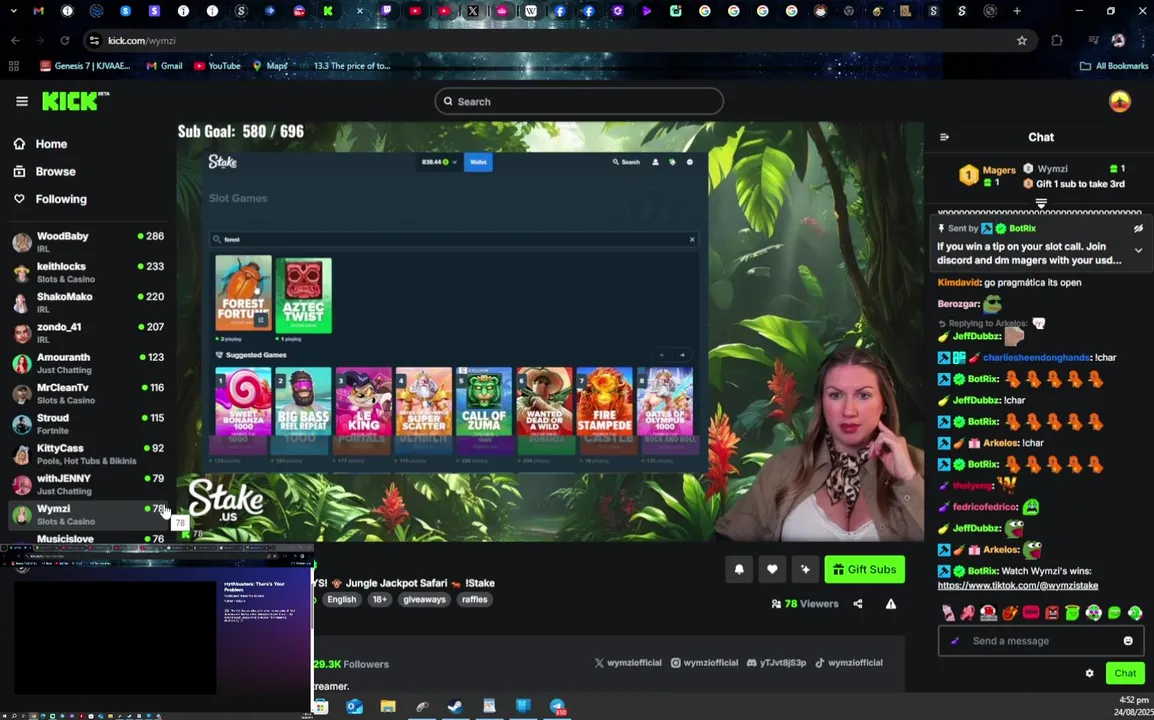
Task: Expand the gift leaderboard handle
Action: tap(1041, 202)
